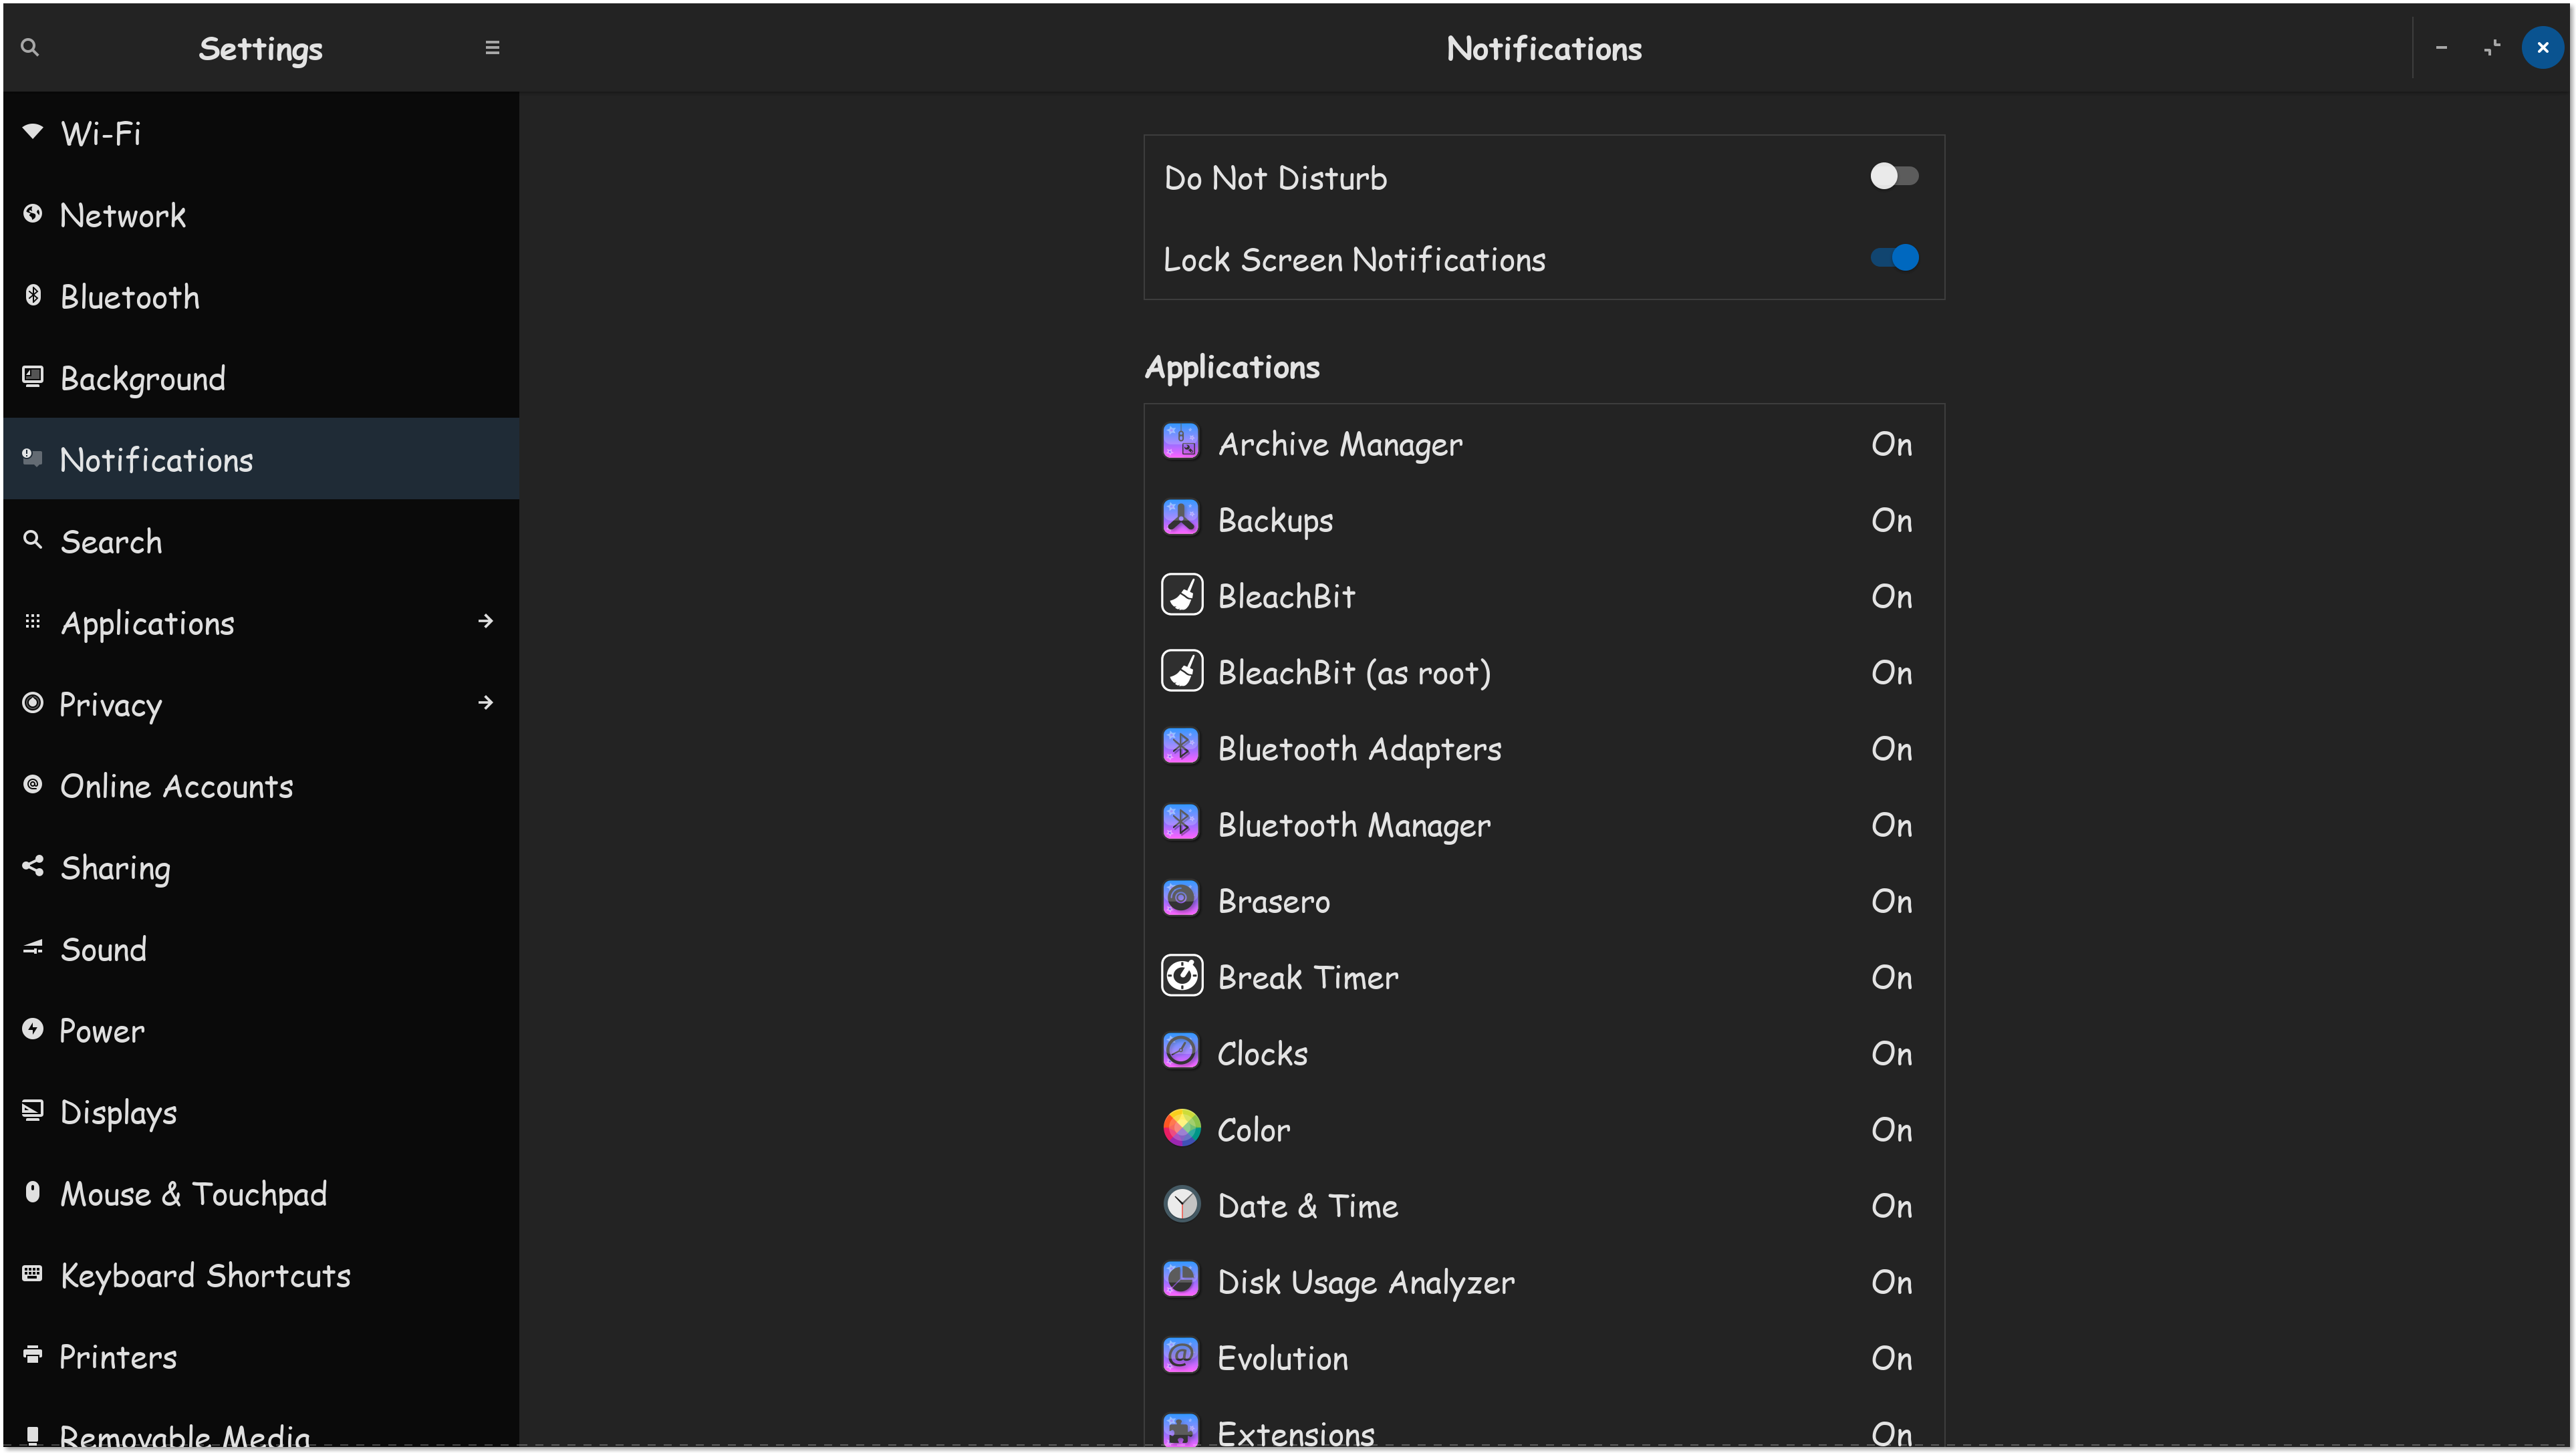The height and width of the screenshot is (1453, 2576).
Task: Click the Evolution mail icon
Action: pyautogui.click(x=1181, y=1356)
